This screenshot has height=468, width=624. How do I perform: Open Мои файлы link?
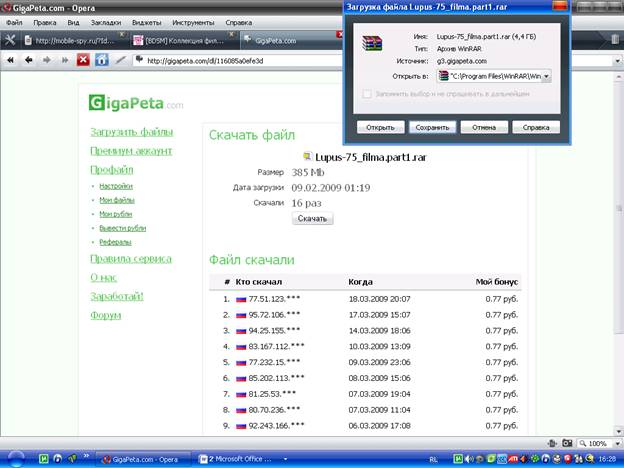point(117,200)
